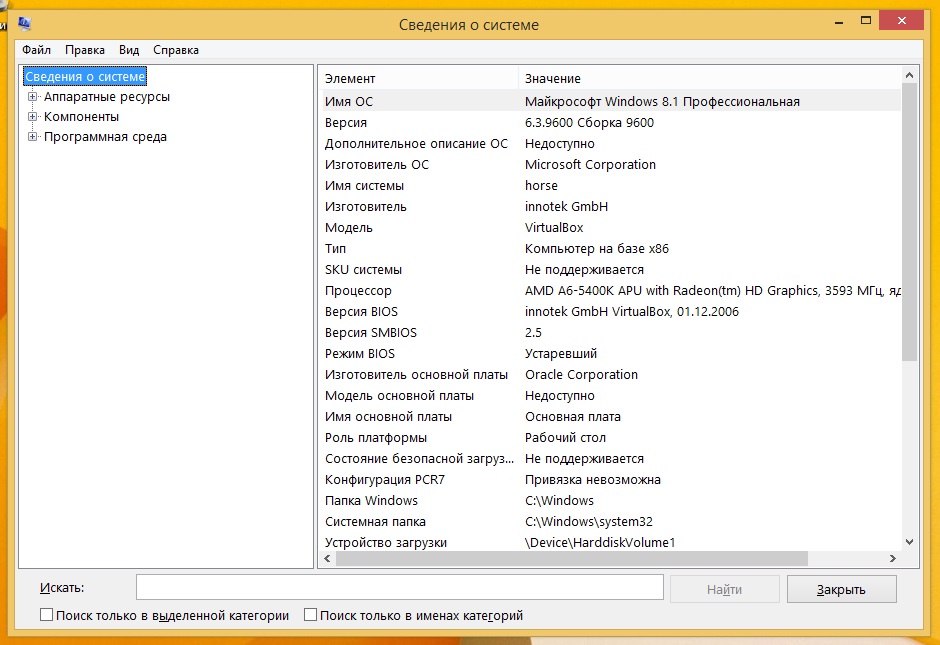Click the vertical scrollbar thumb
Viewport: 940px width, 645px height.
pos(909,220)
